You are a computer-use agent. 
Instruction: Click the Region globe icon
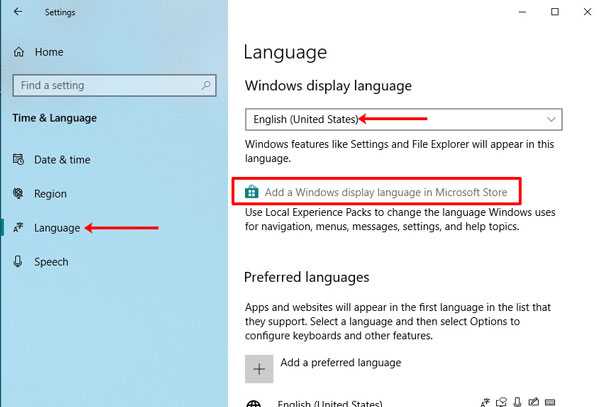(x=18, y=193)
